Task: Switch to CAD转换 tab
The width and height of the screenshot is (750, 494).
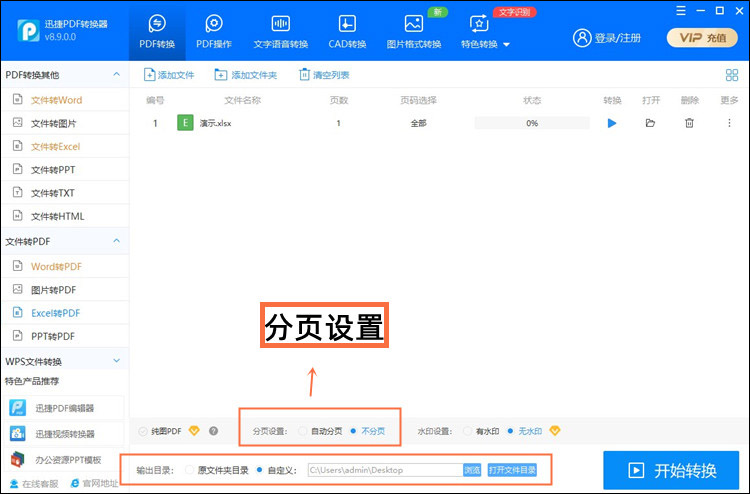Action: (x=347, y=32)
